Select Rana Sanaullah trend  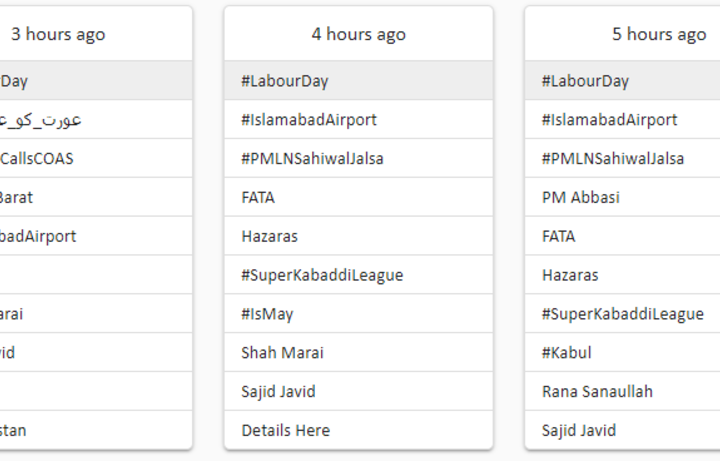(x=623, y=391)
